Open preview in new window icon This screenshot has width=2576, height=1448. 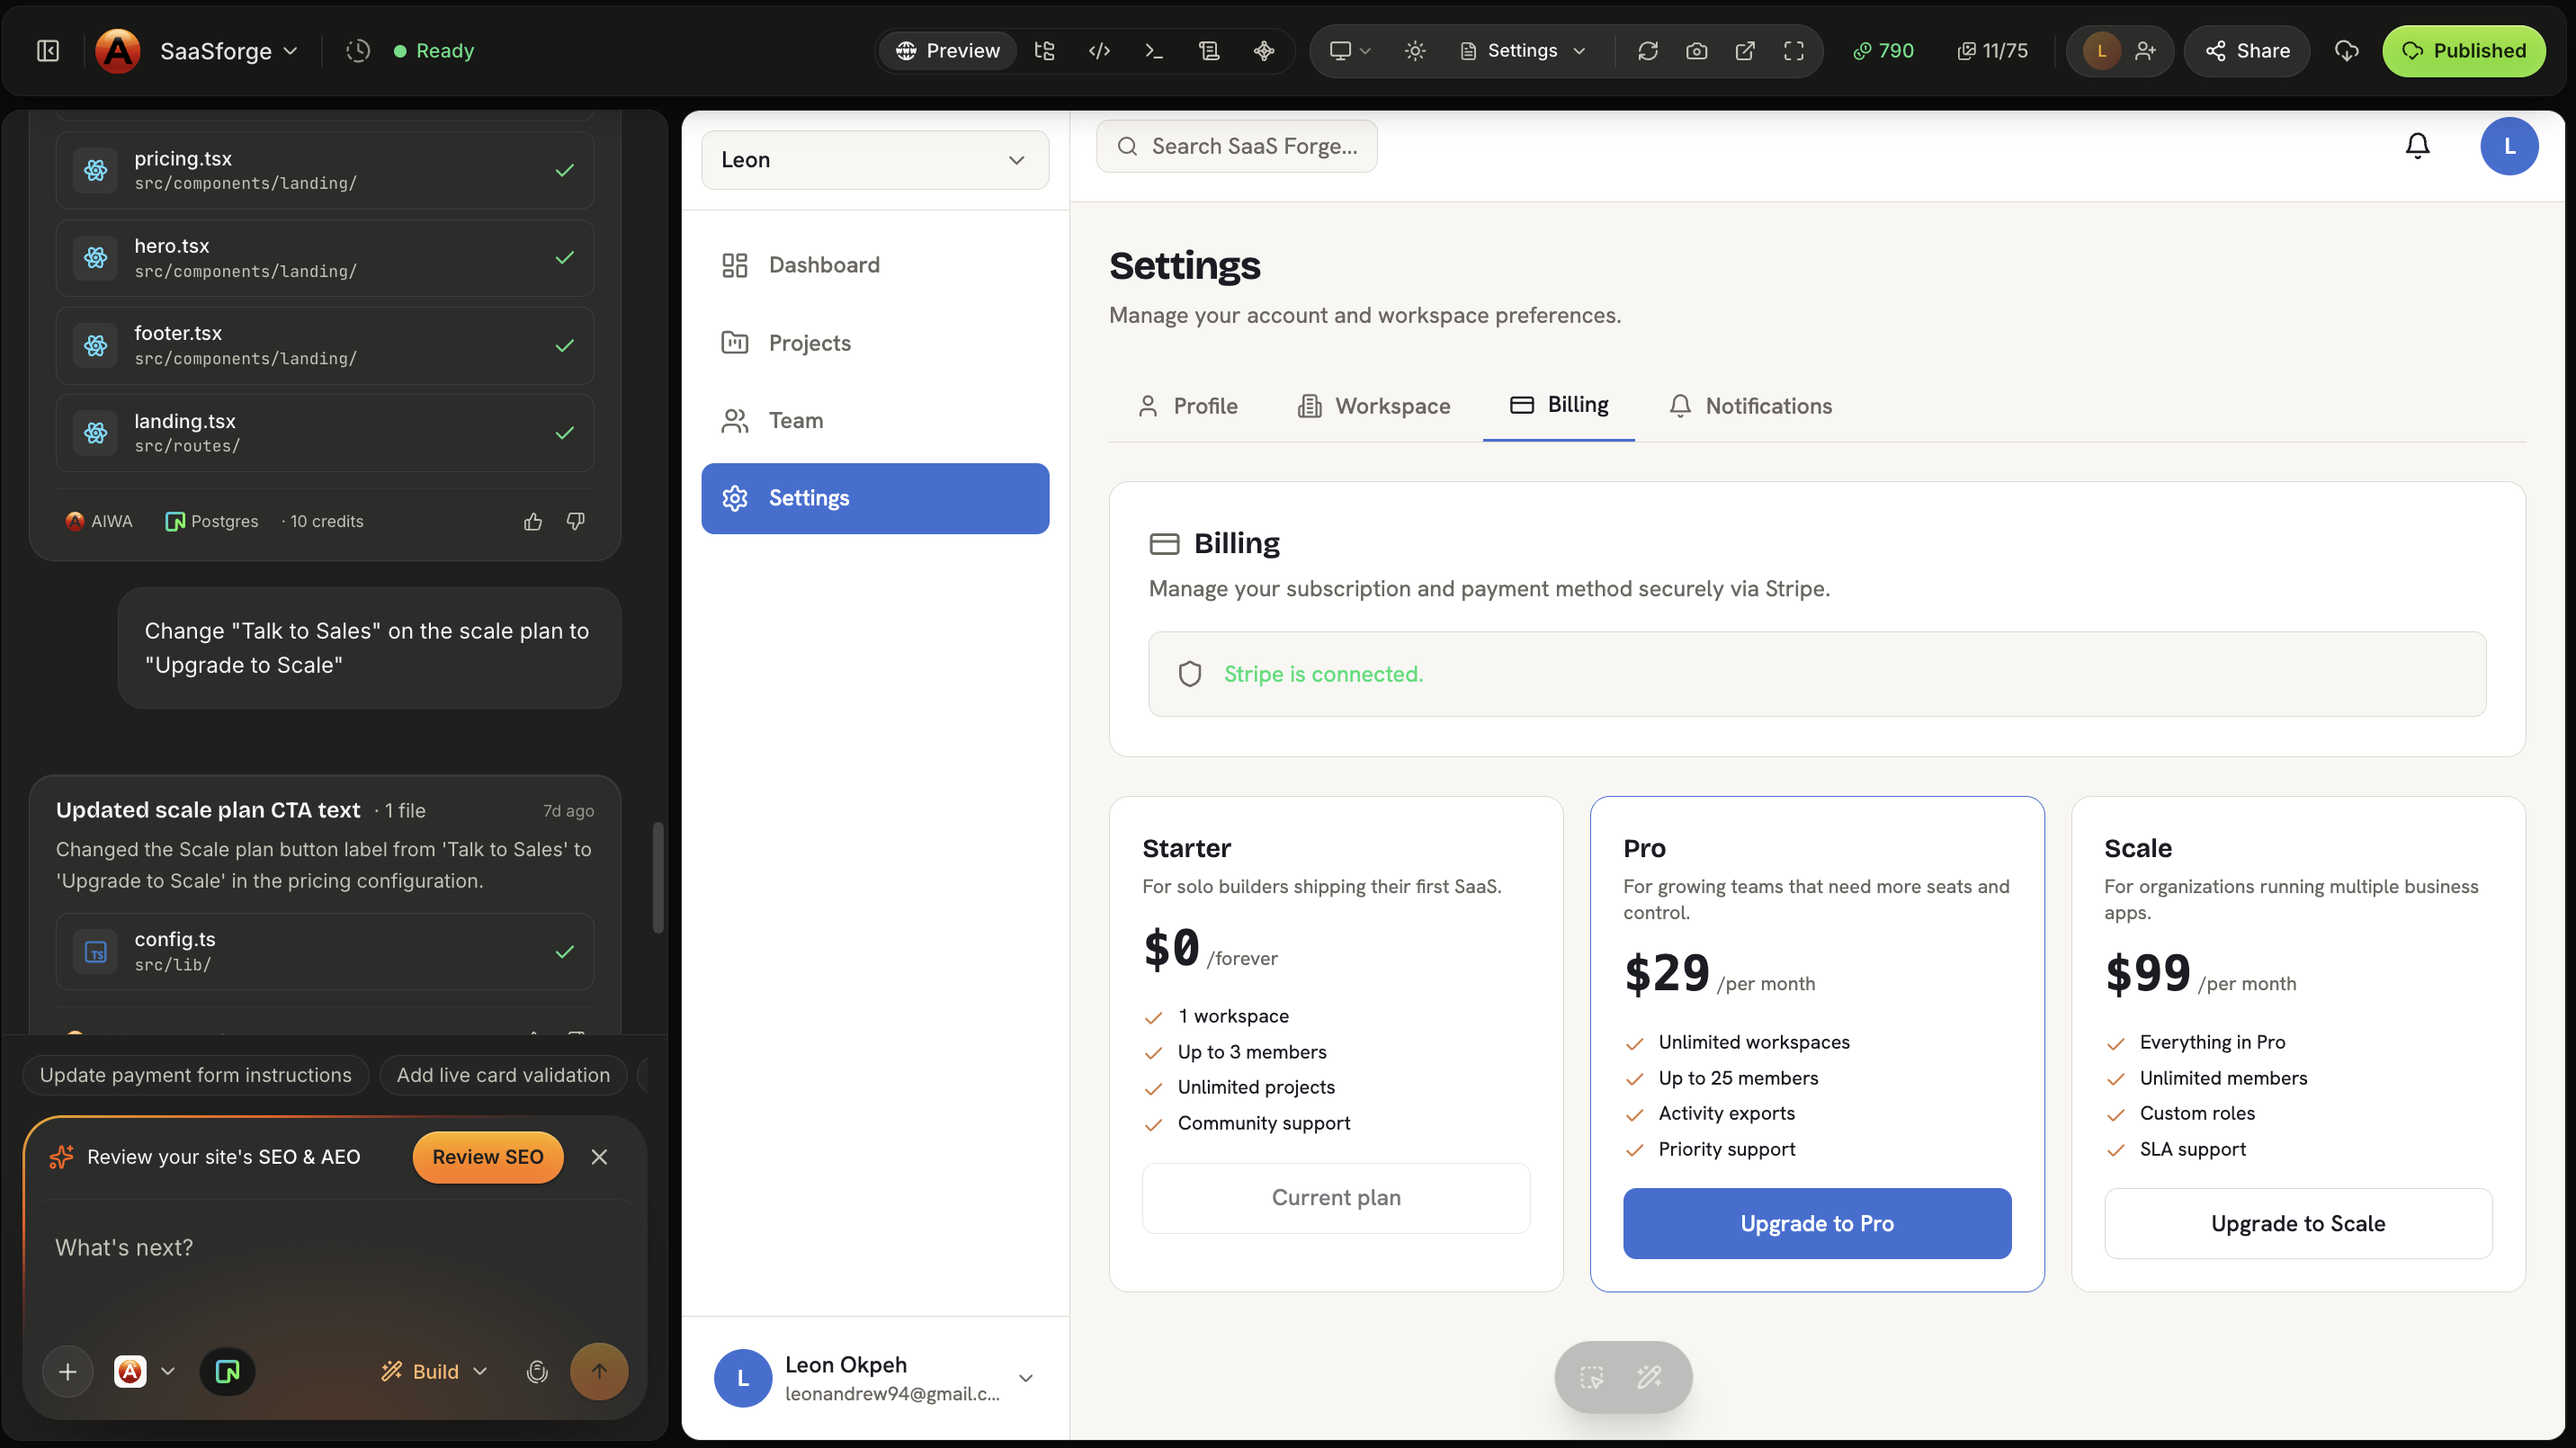tap(1745, 51)
